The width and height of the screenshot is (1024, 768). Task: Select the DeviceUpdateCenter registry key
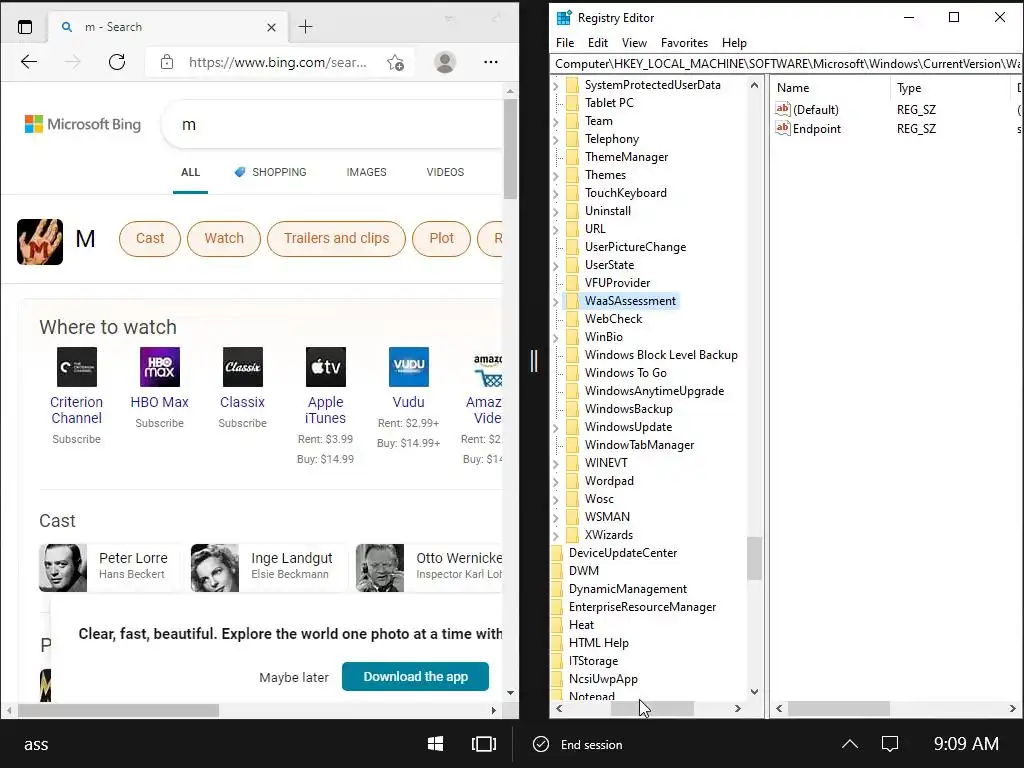click(622, 552)
